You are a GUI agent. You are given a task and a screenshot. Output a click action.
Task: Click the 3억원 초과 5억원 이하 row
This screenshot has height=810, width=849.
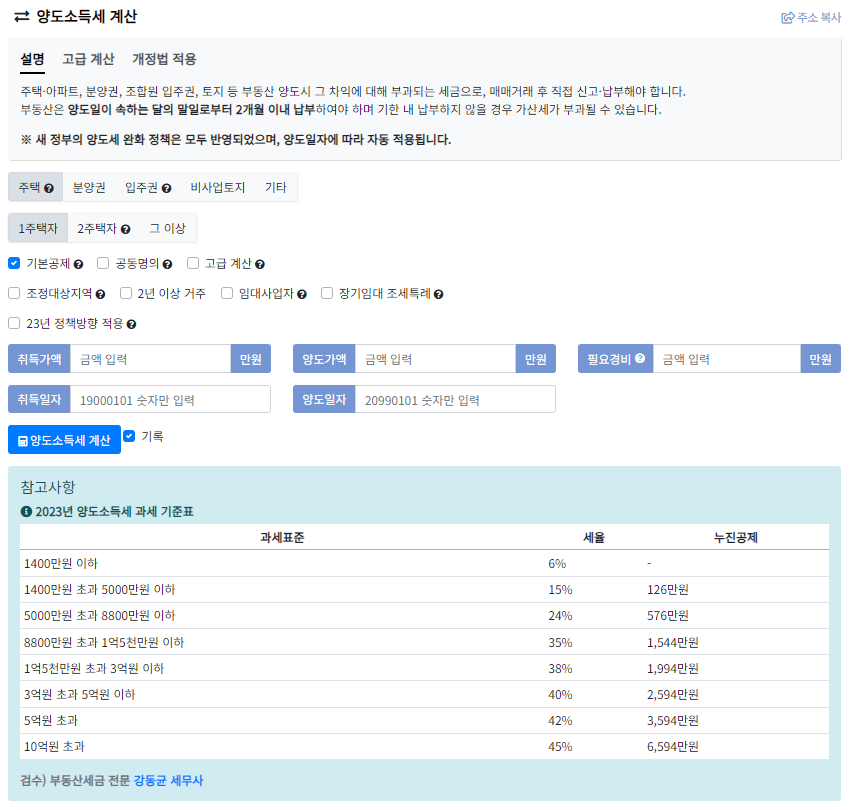[424, 694]
